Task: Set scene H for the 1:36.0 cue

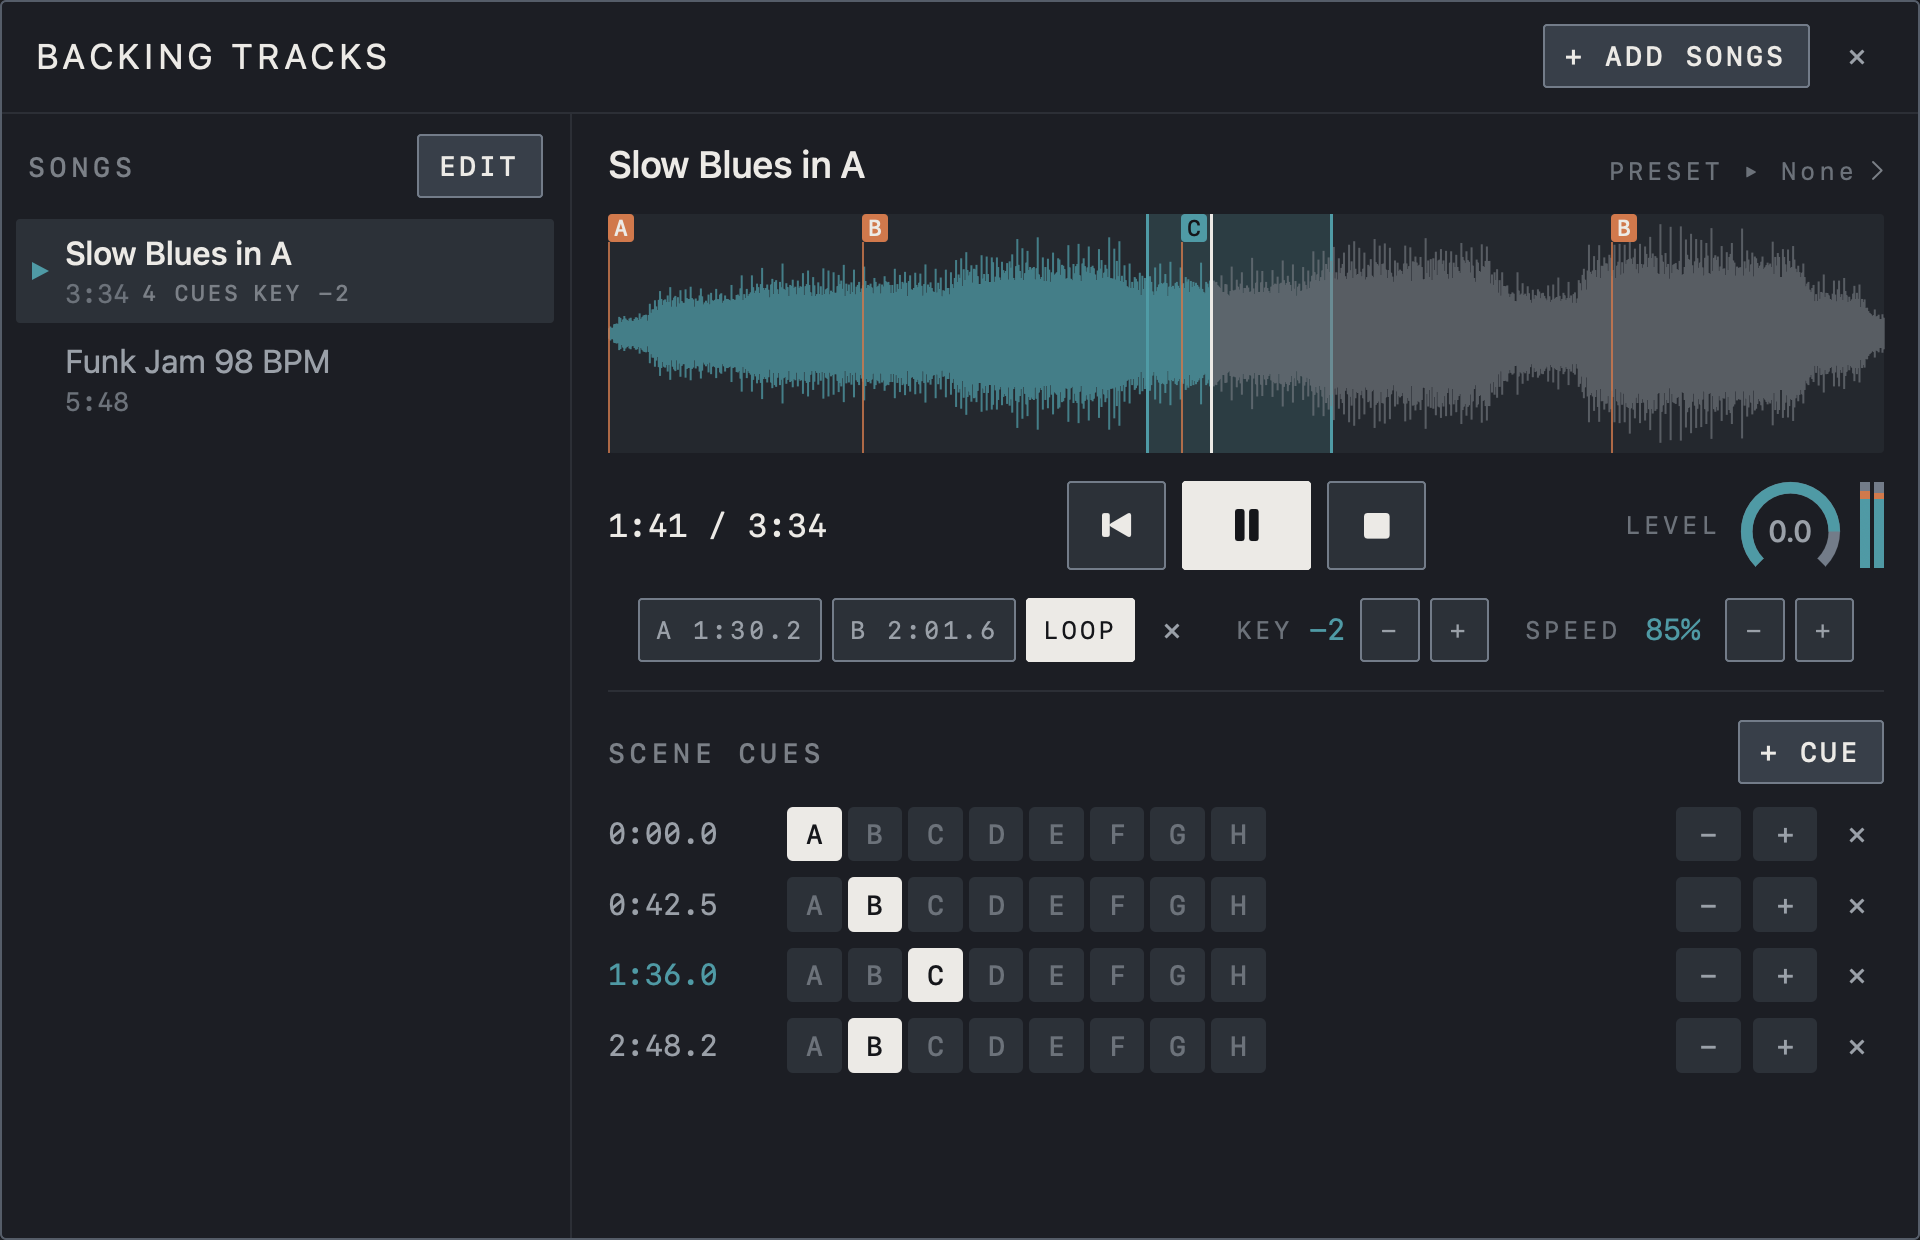Action: [1238, 975]
